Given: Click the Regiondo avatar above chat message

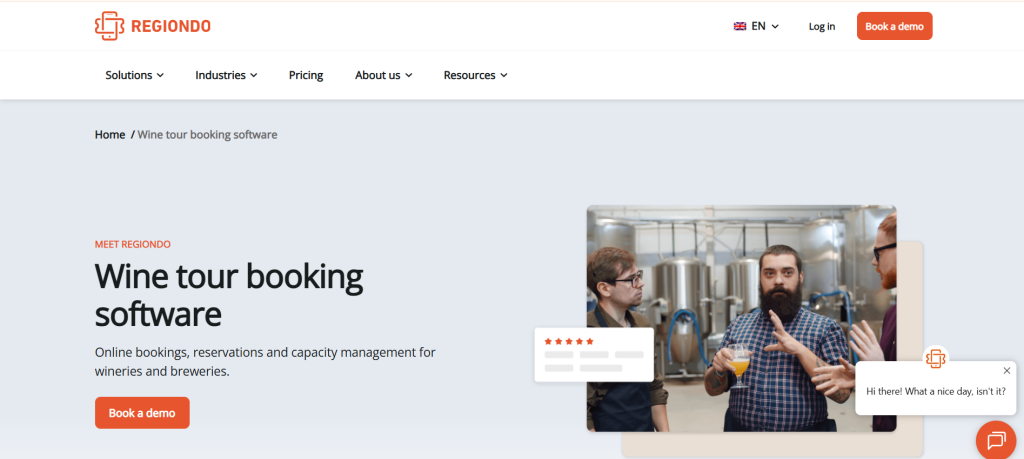Looking at the screenshot, I should click(x=936, y=358).
